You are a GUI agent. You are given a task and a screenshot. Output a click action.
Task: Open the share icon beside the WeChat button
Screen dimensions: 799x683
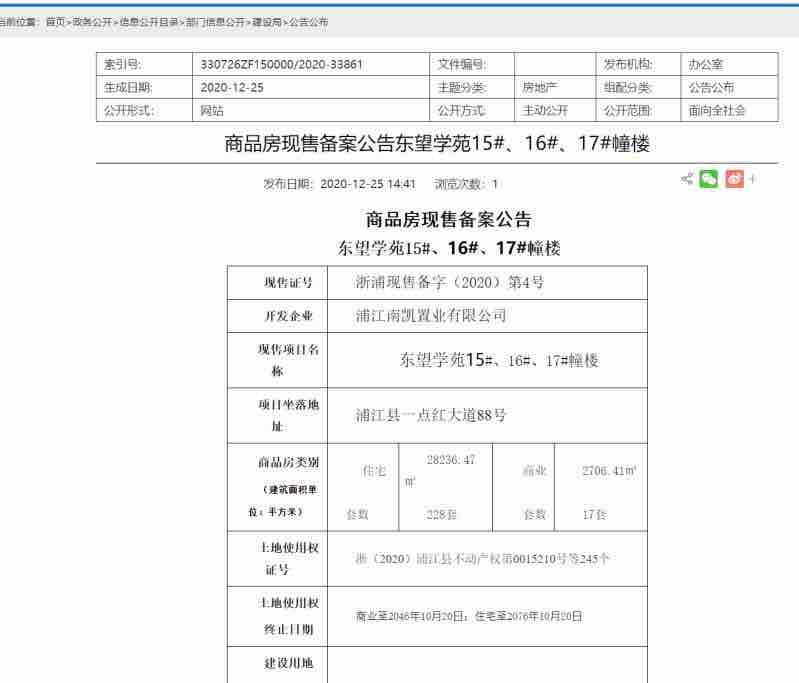coord(687,179)
